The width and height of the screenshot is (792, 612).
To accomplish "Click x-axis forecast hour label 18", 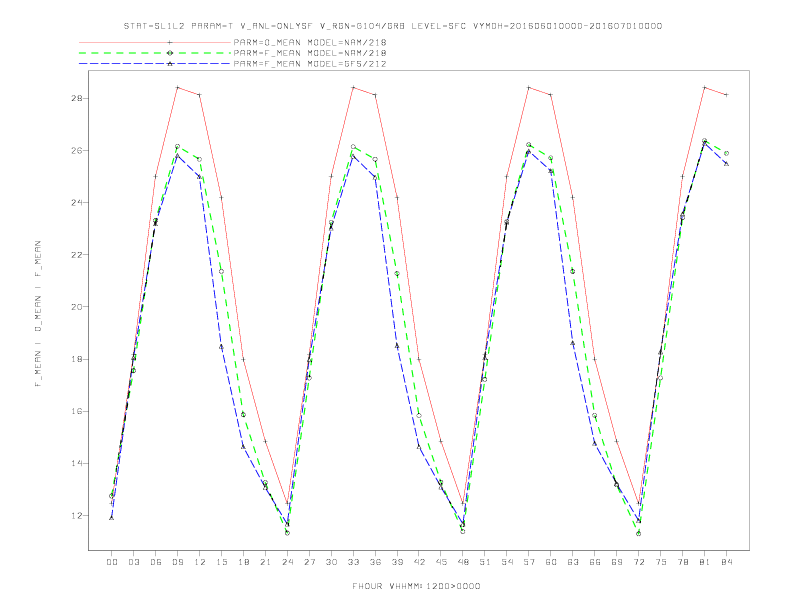I will pyautogui.click(x=243, y=562).
